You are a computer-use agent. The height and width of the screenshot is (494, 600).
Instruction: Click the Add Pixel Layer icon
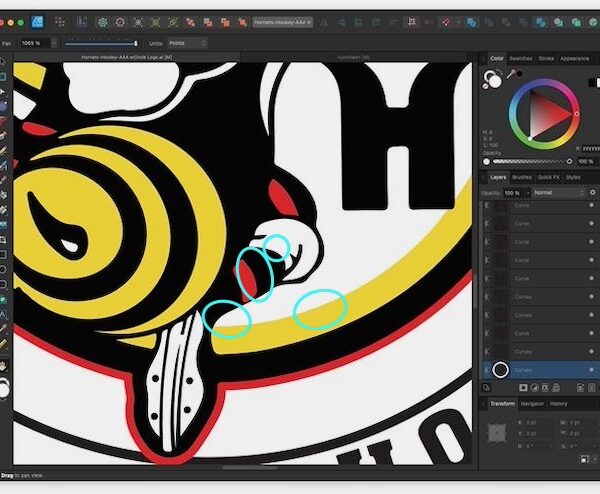(592, 388)
